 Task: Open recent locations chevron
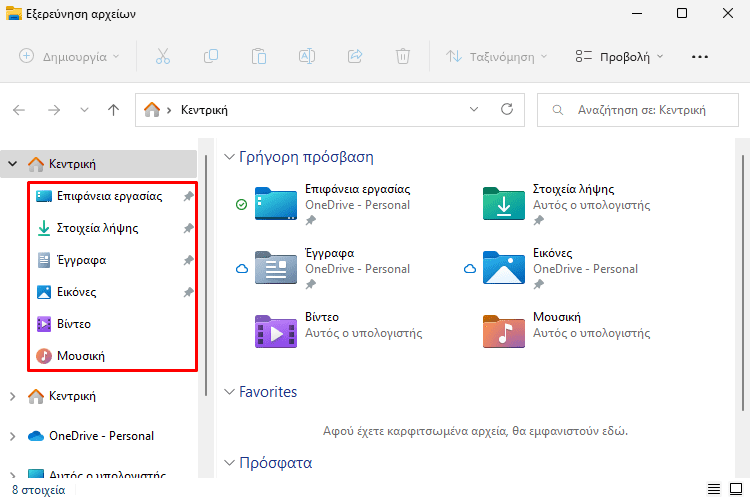[84, 110]
